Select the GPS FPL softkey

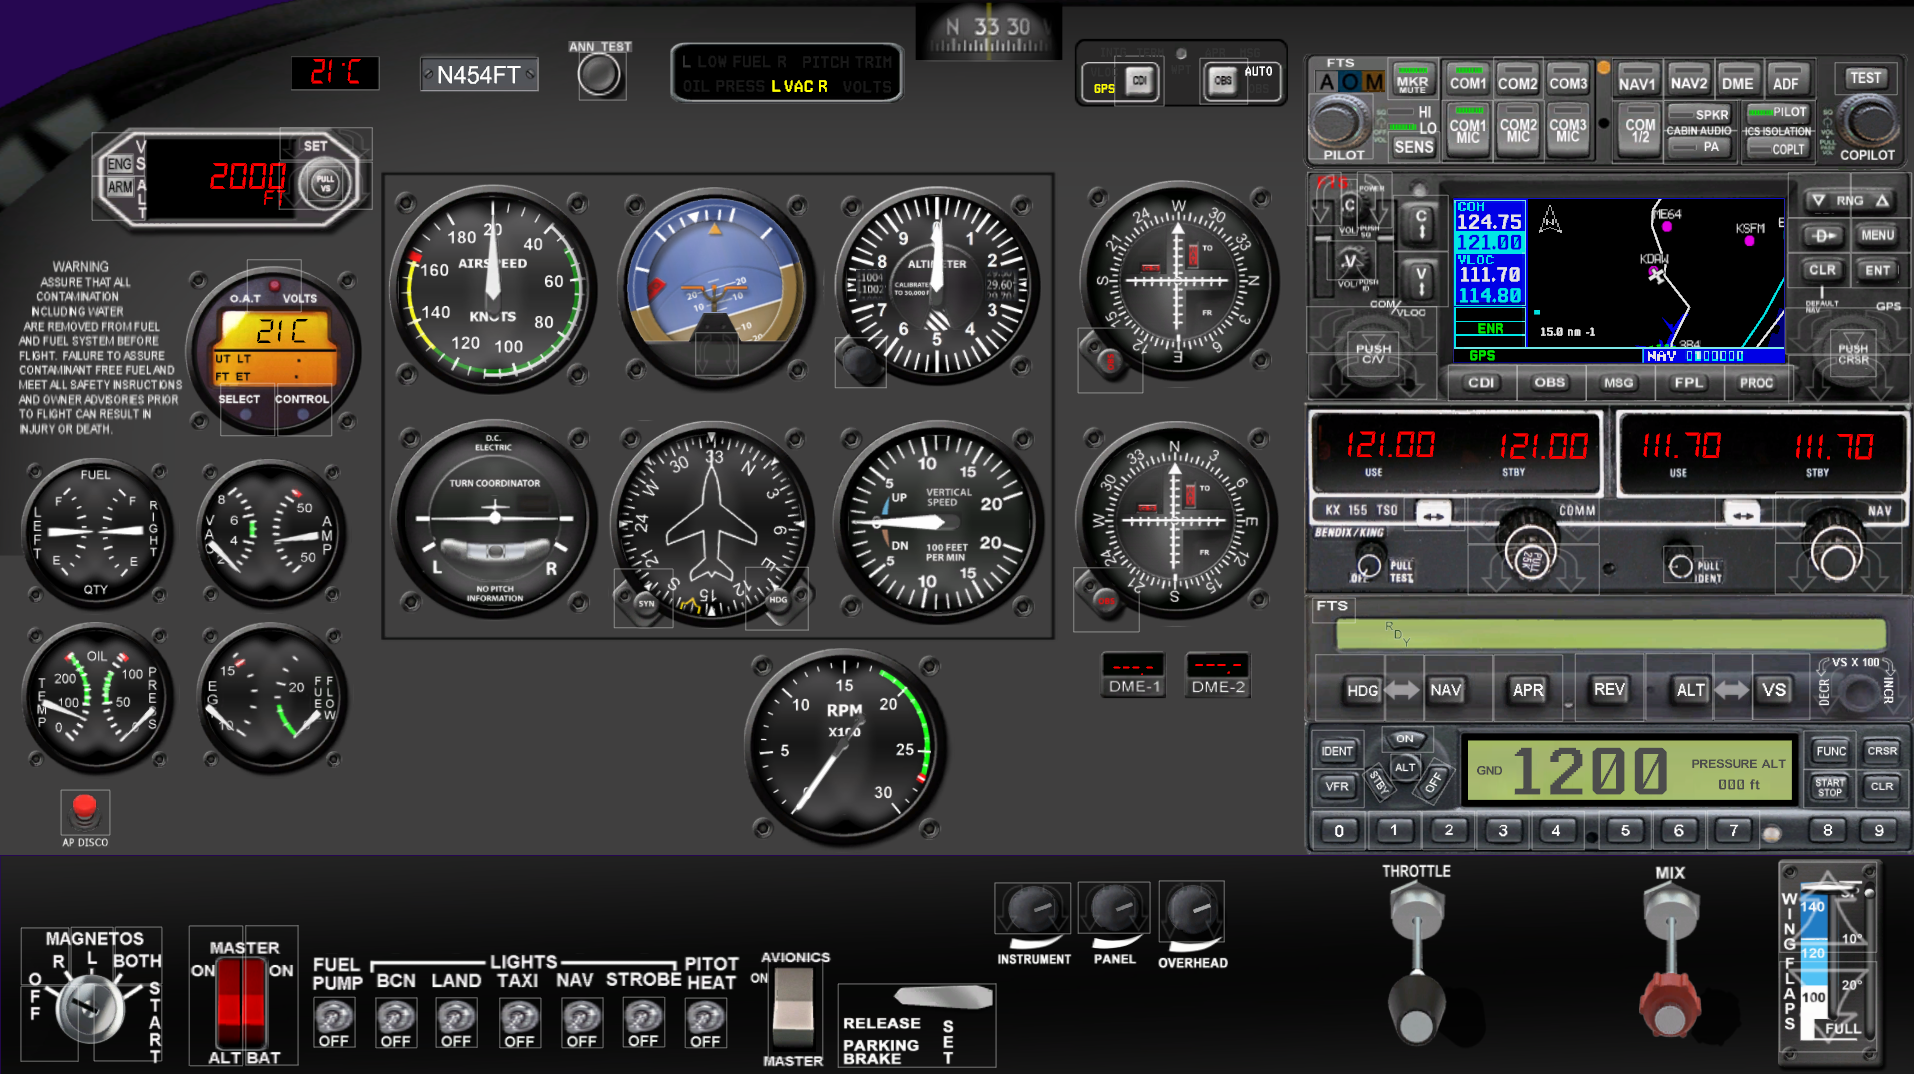[x=1688, y=383]
